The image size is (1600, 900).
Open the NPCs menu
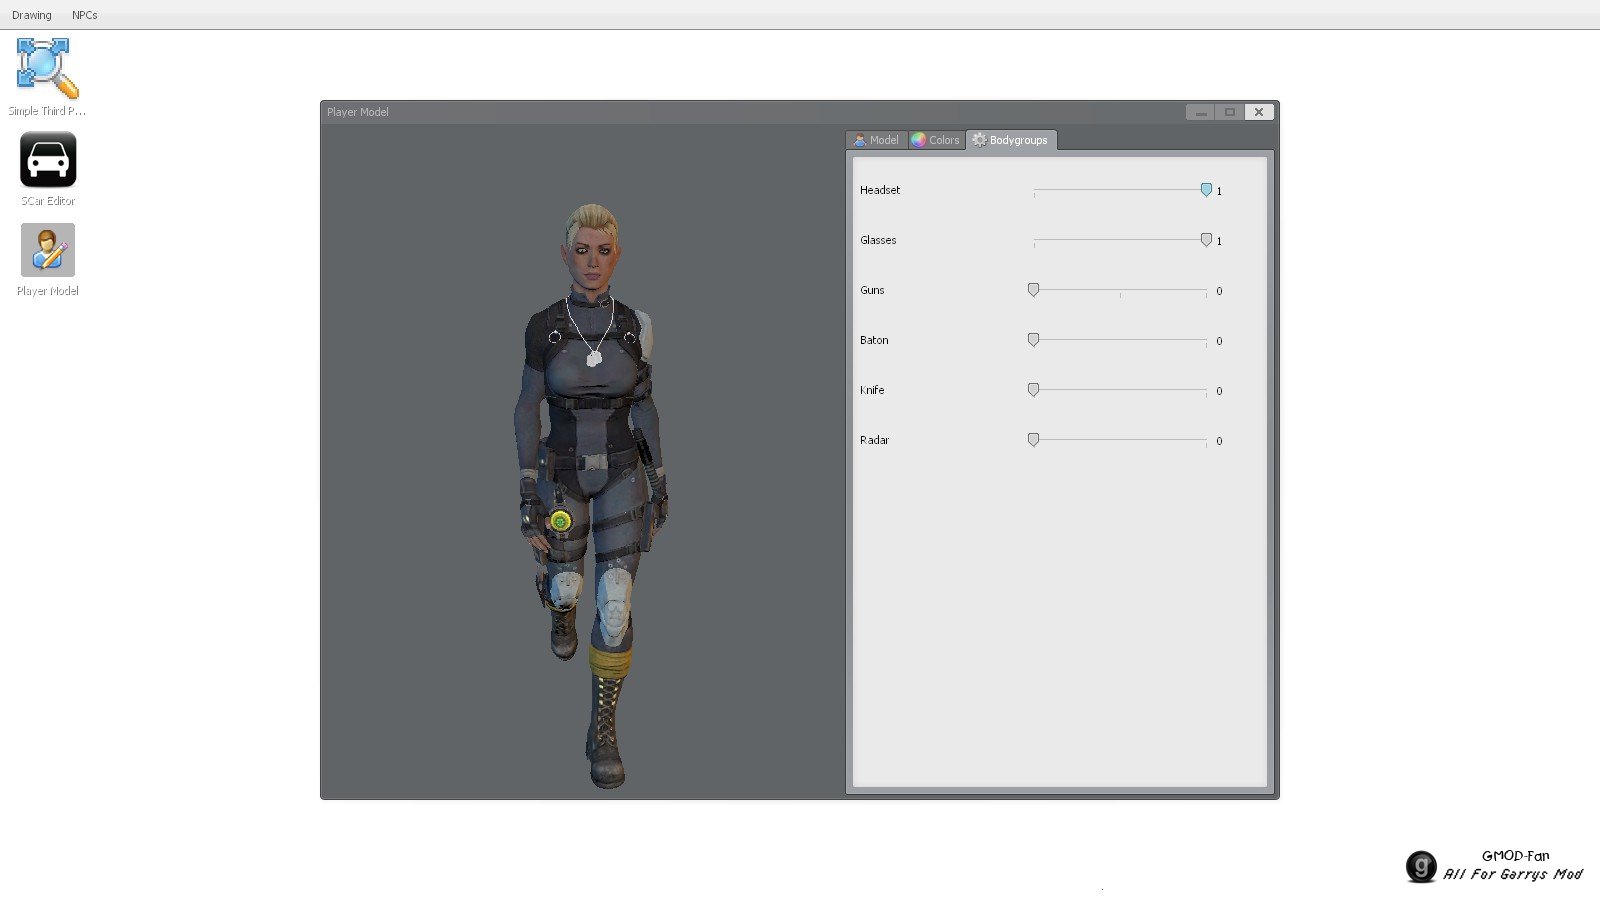pos(85,15)
